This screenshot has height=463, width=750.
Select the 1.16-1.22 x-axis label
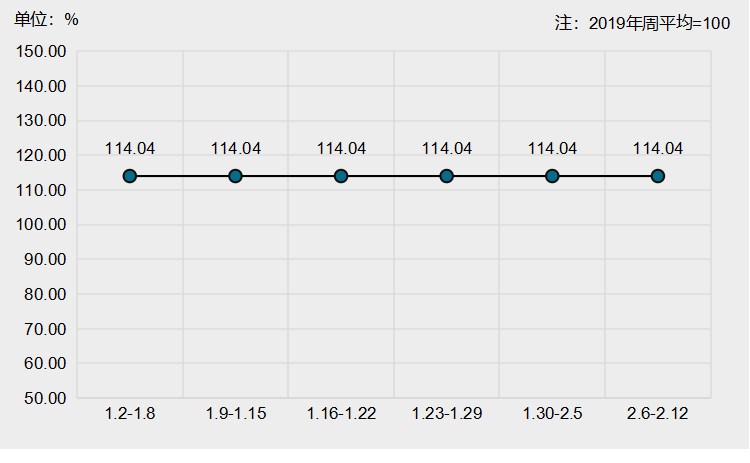tap(341, 414)
